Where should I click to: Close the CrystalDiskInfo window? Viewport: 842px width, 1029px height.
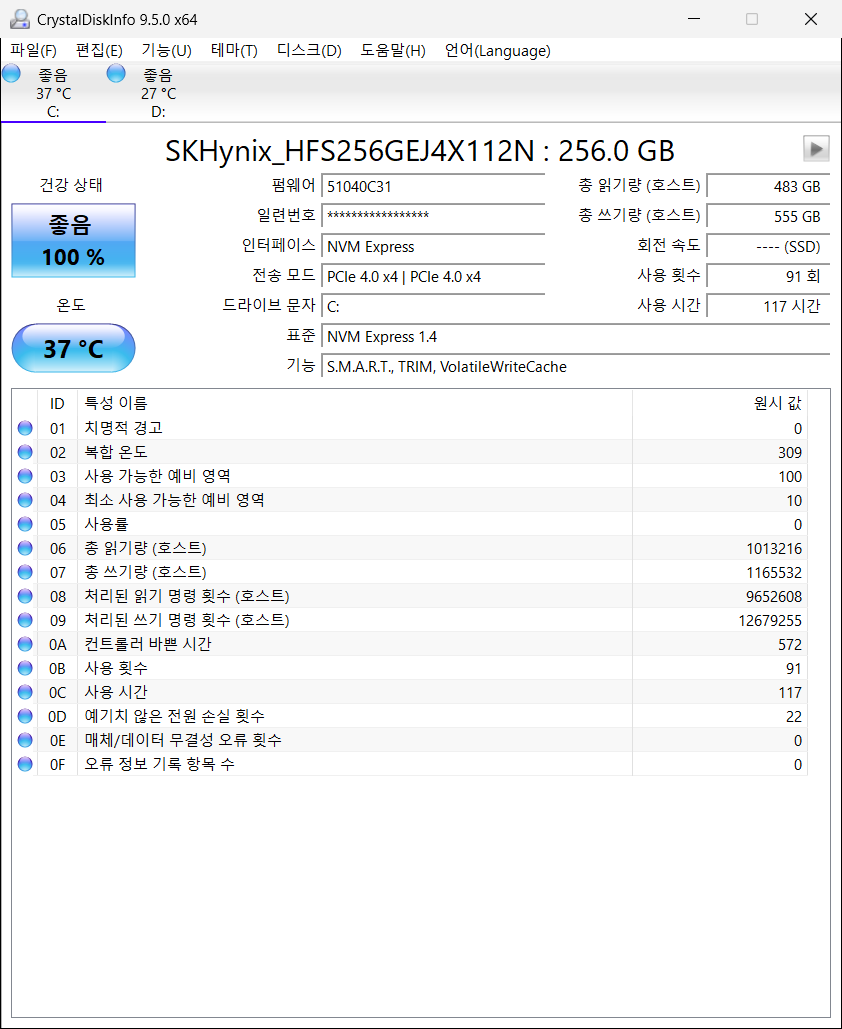[811, 19]
